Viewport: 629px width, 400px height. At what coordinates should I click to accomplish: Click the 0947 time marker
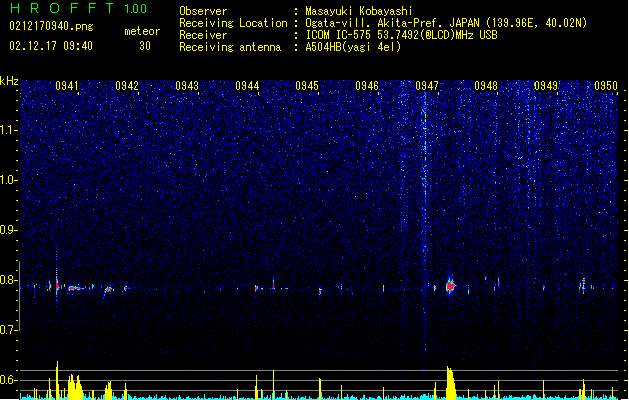(x=427, y=86)
